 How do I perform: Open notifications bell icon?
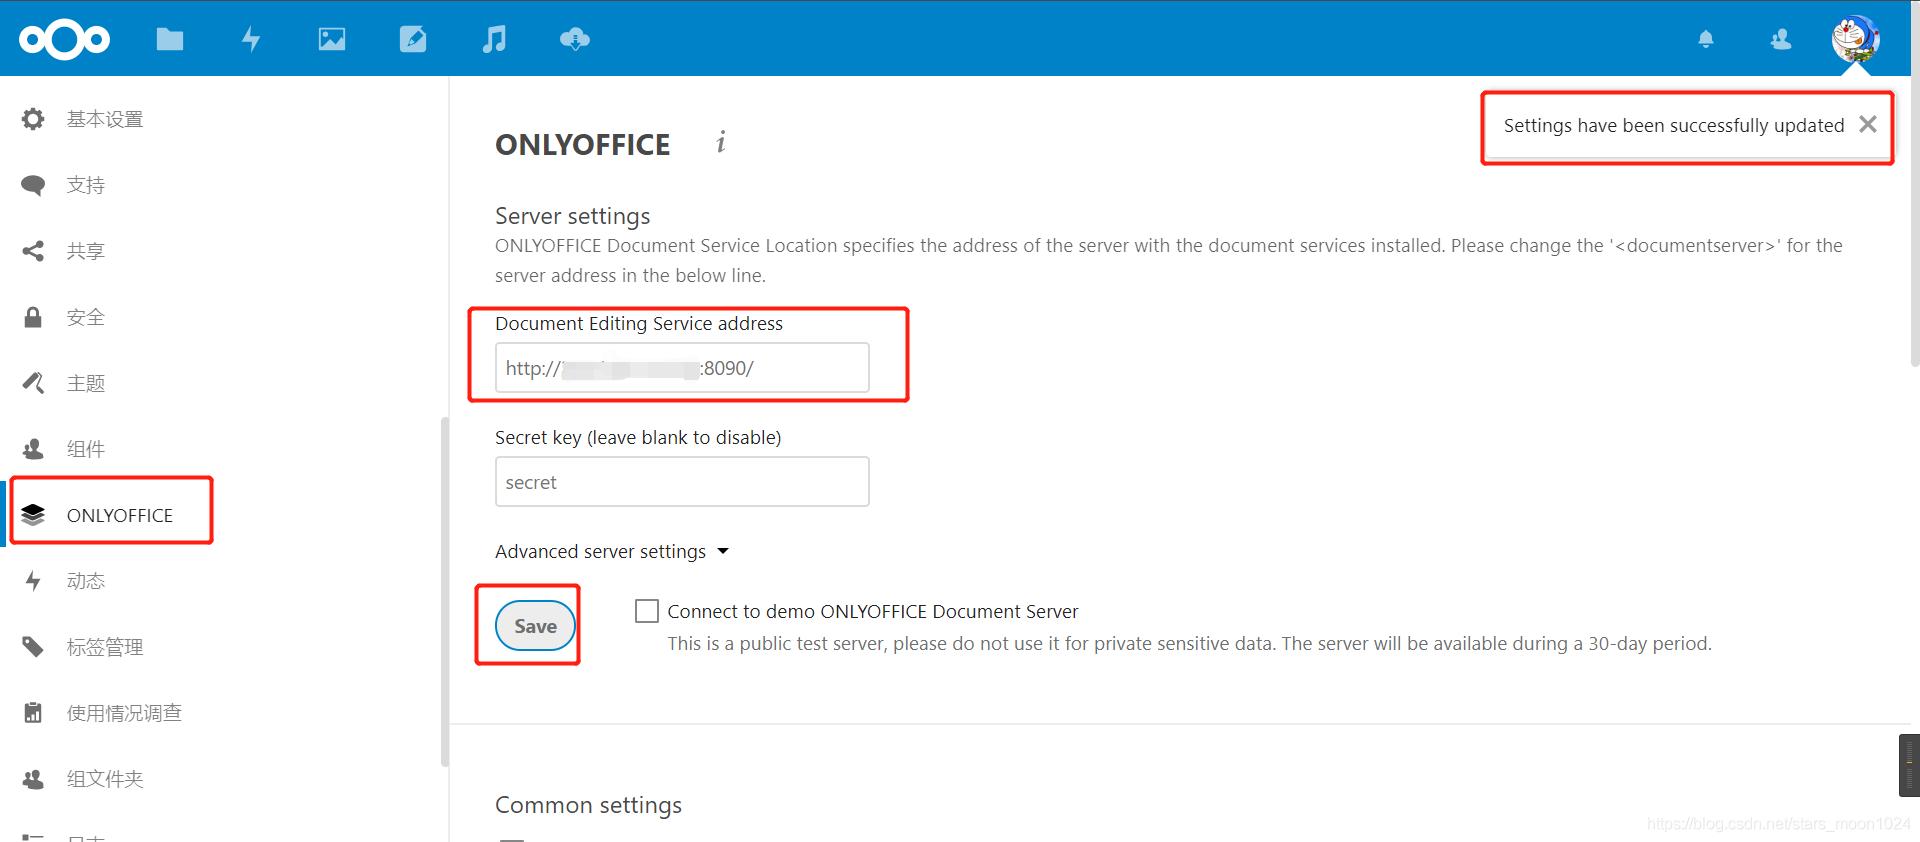pos(1706,39)
